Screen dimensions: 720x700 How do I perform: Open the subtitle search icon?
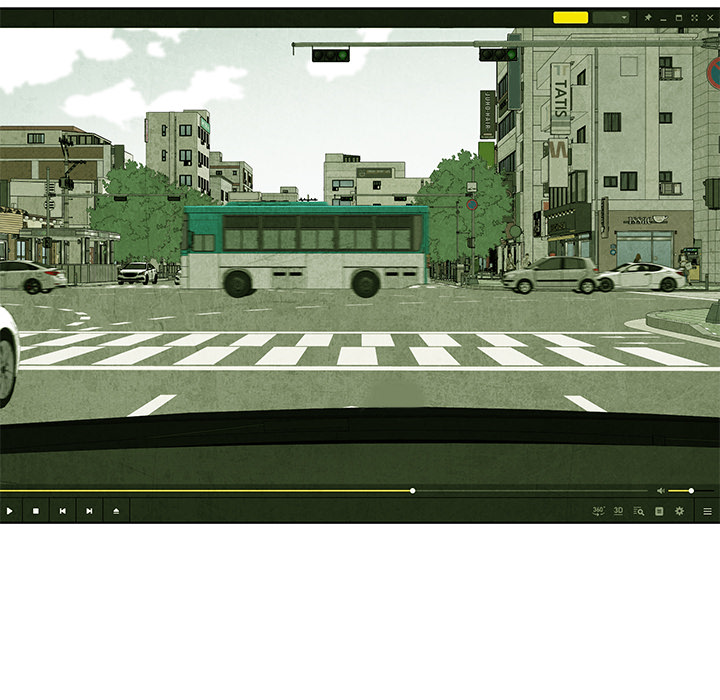coord(639,511)
